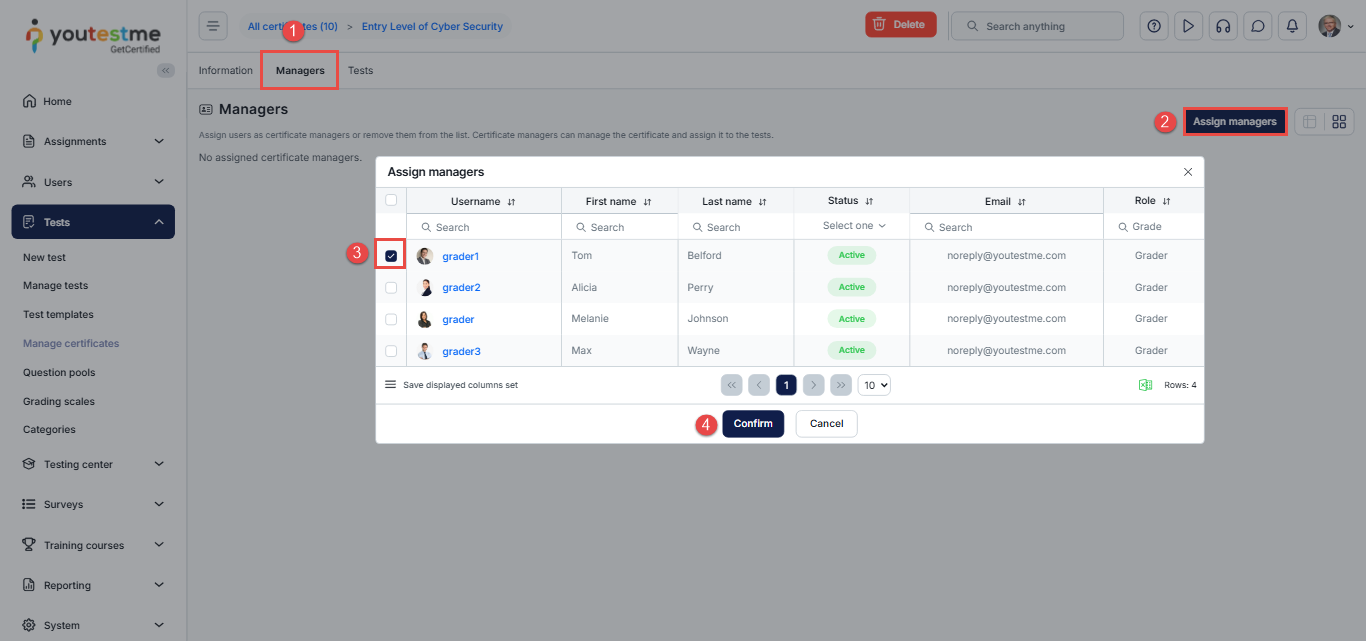Switch to grid card view icon
The width and height of the screenshot is (1366, 641).
(x=1339, y=122)
